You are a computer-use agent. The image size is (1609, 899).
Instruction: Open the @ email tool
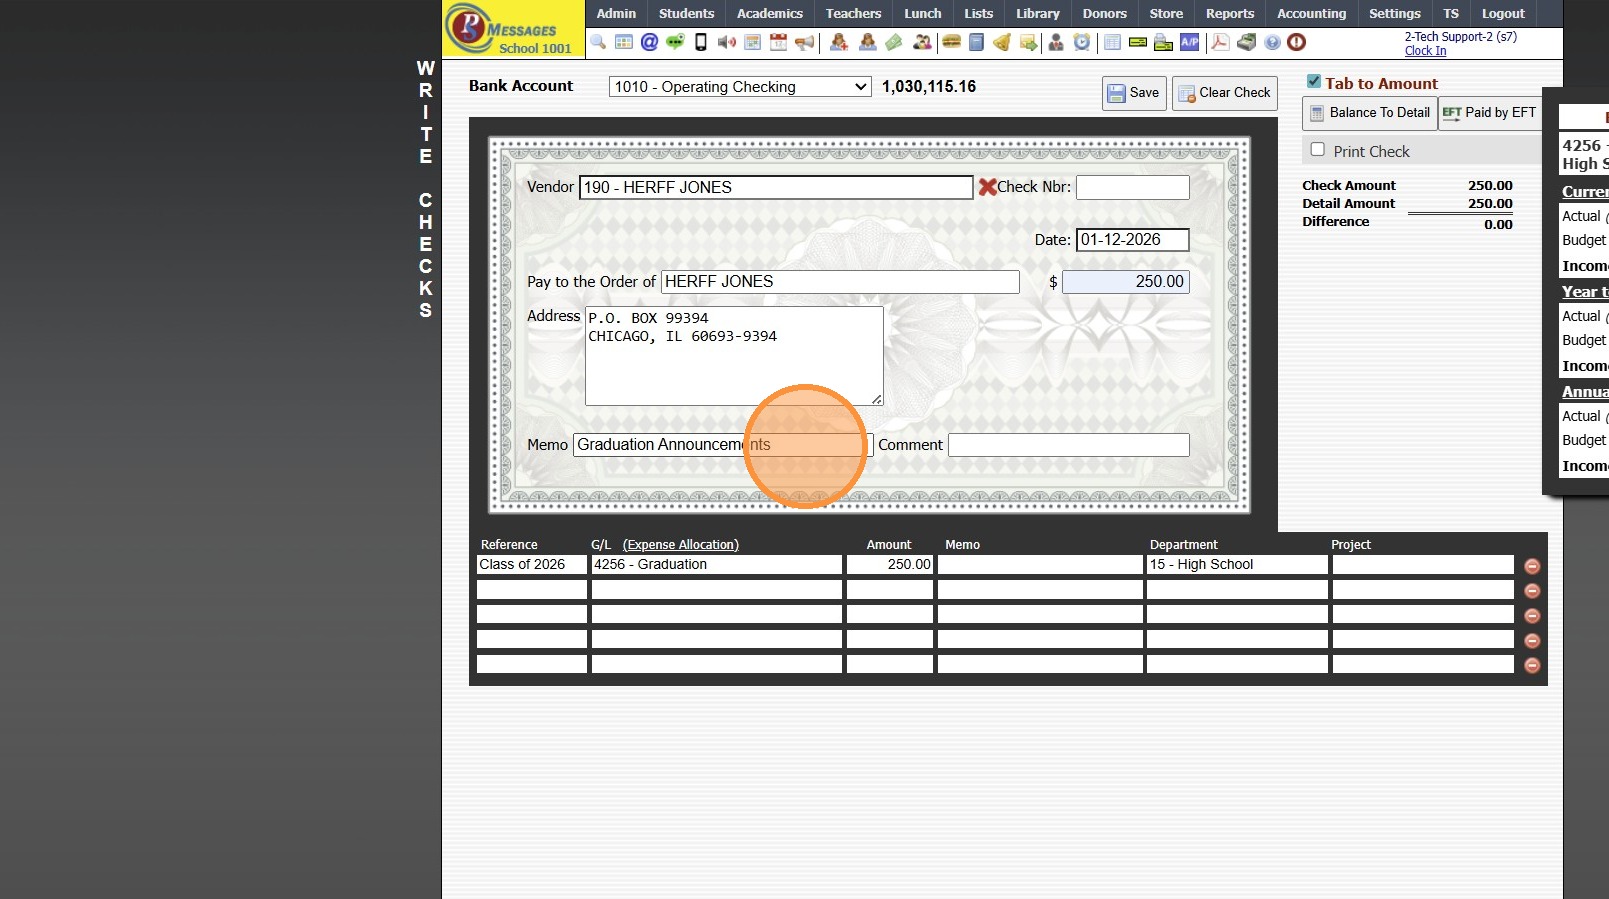(x=649, y=42)
